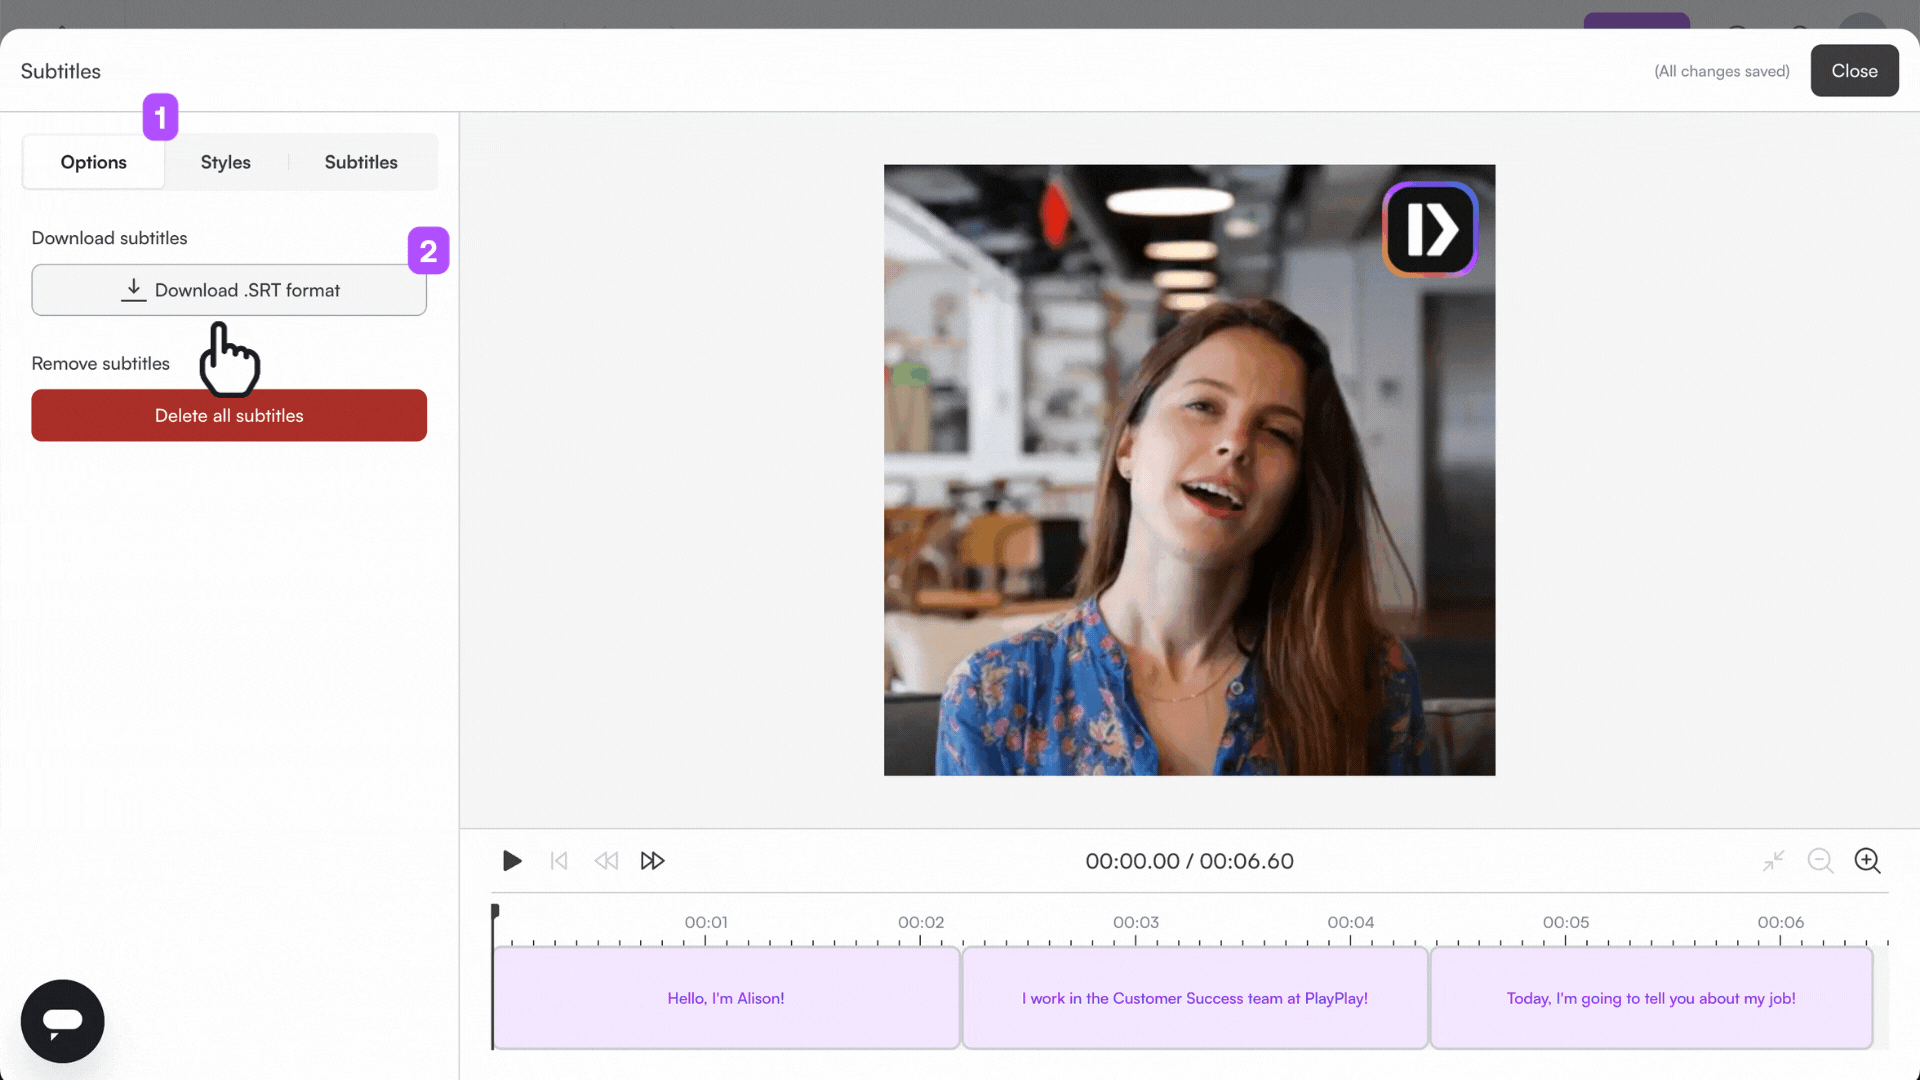Select the Customer Success team subtitle block
The image size is (1920, 1080).
[x=1194, y=997]
